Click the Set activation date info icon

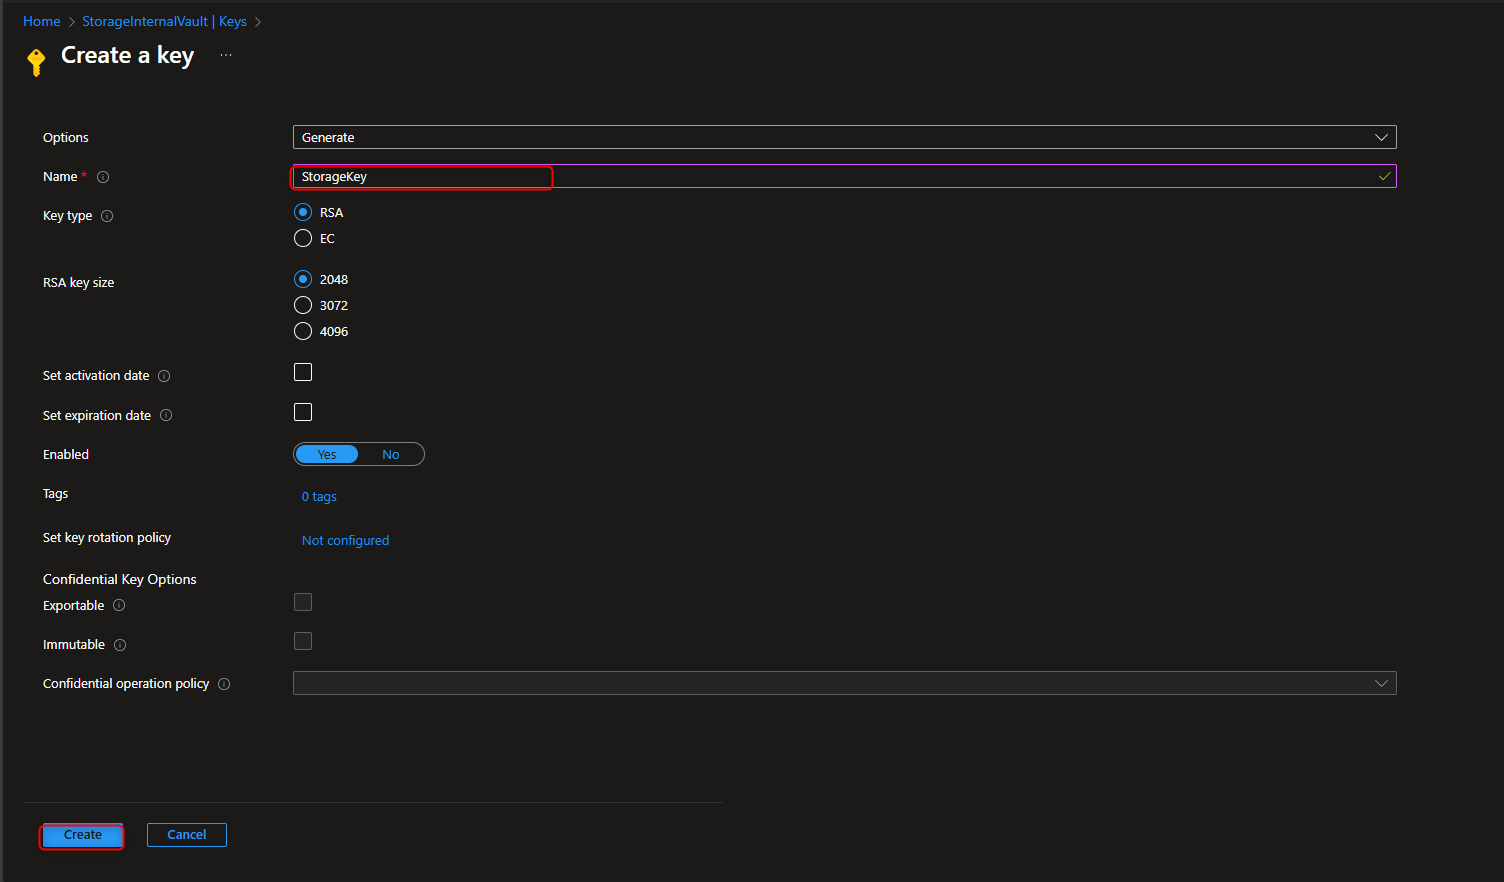(164, 375)
